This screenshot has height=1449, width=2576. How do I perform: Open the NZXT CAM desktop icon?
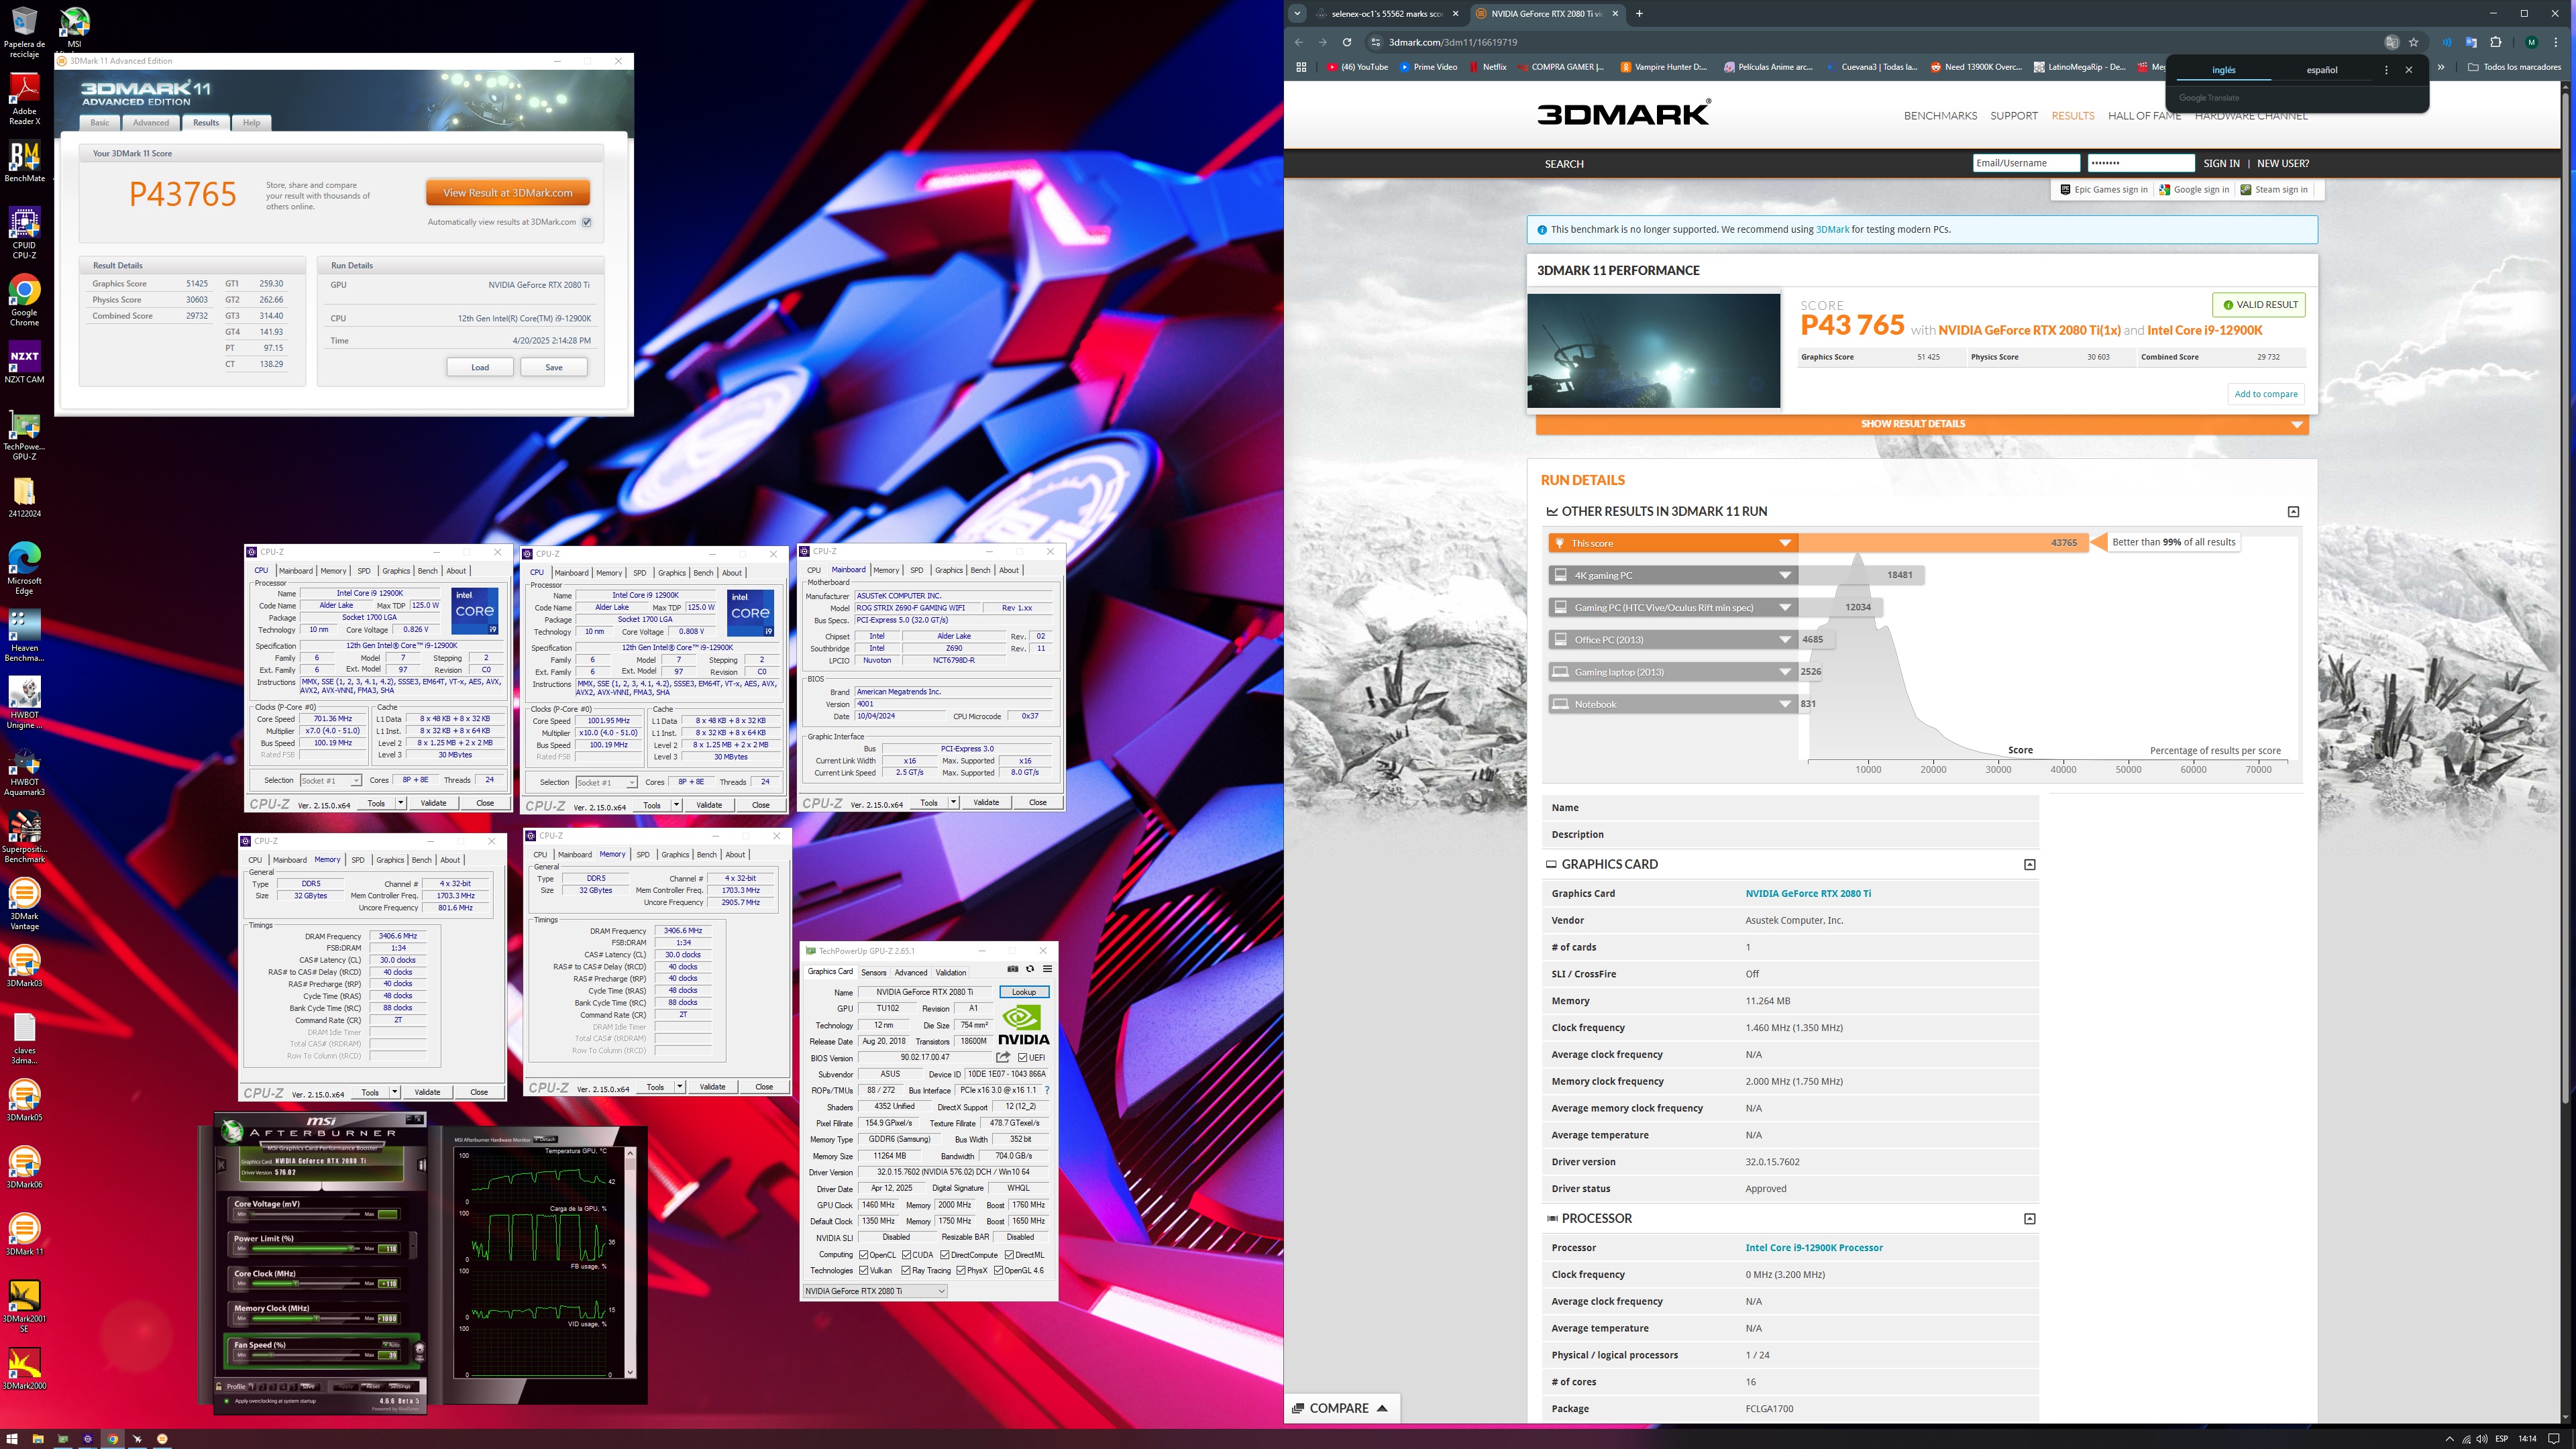24,362
